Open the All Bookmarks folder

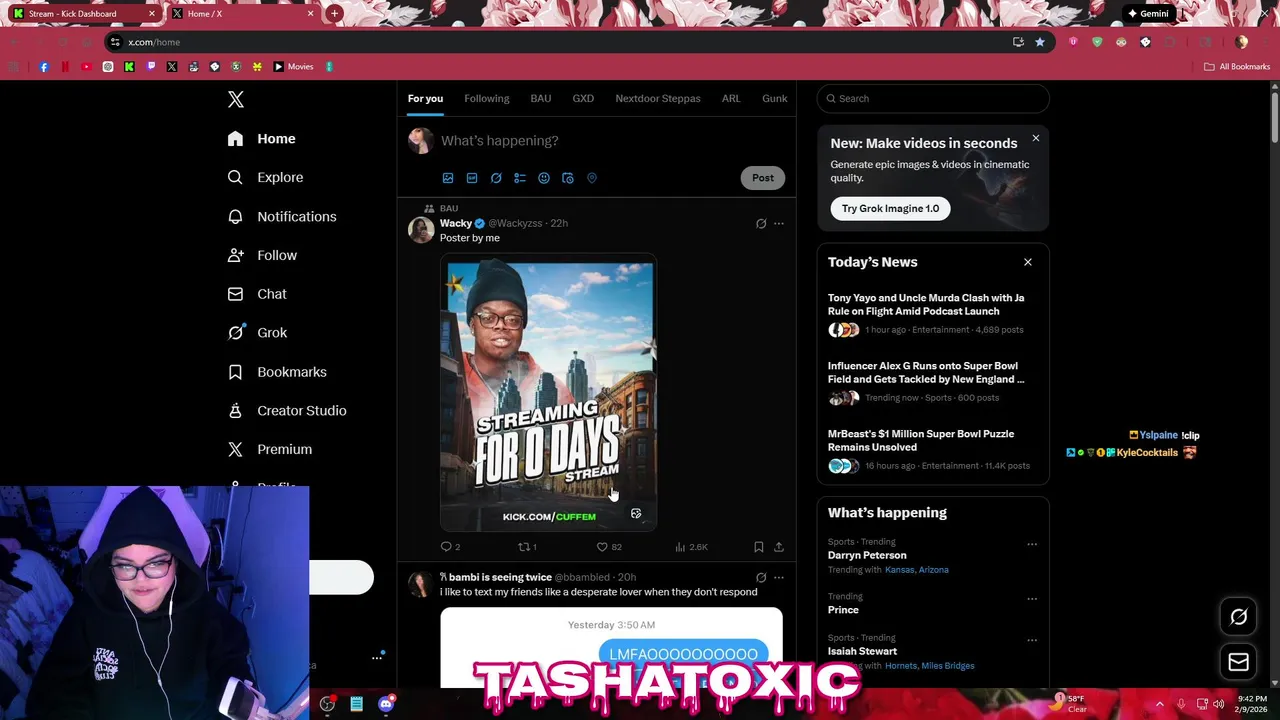click(1237, 67)
